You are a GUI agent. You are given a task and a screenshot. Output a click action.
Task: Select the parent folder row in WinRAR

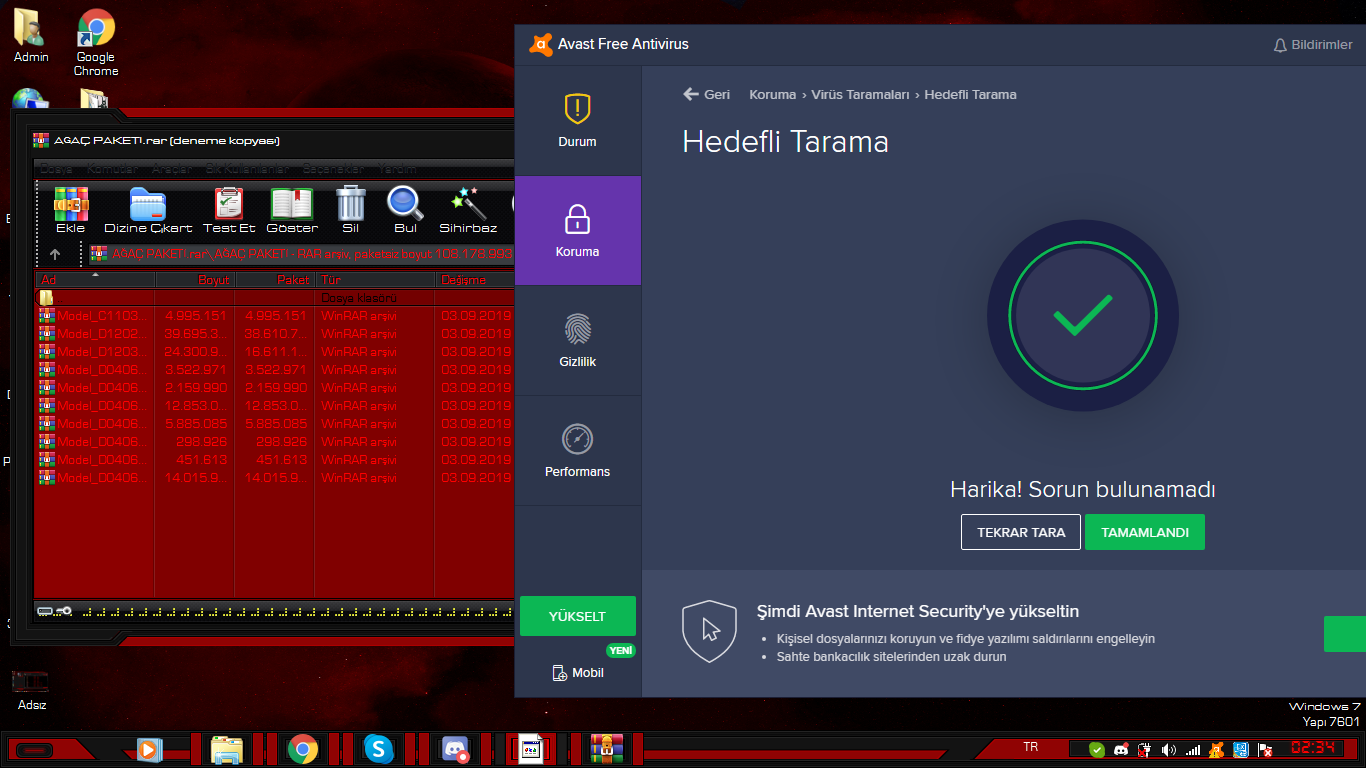click(x=275, y=298)
